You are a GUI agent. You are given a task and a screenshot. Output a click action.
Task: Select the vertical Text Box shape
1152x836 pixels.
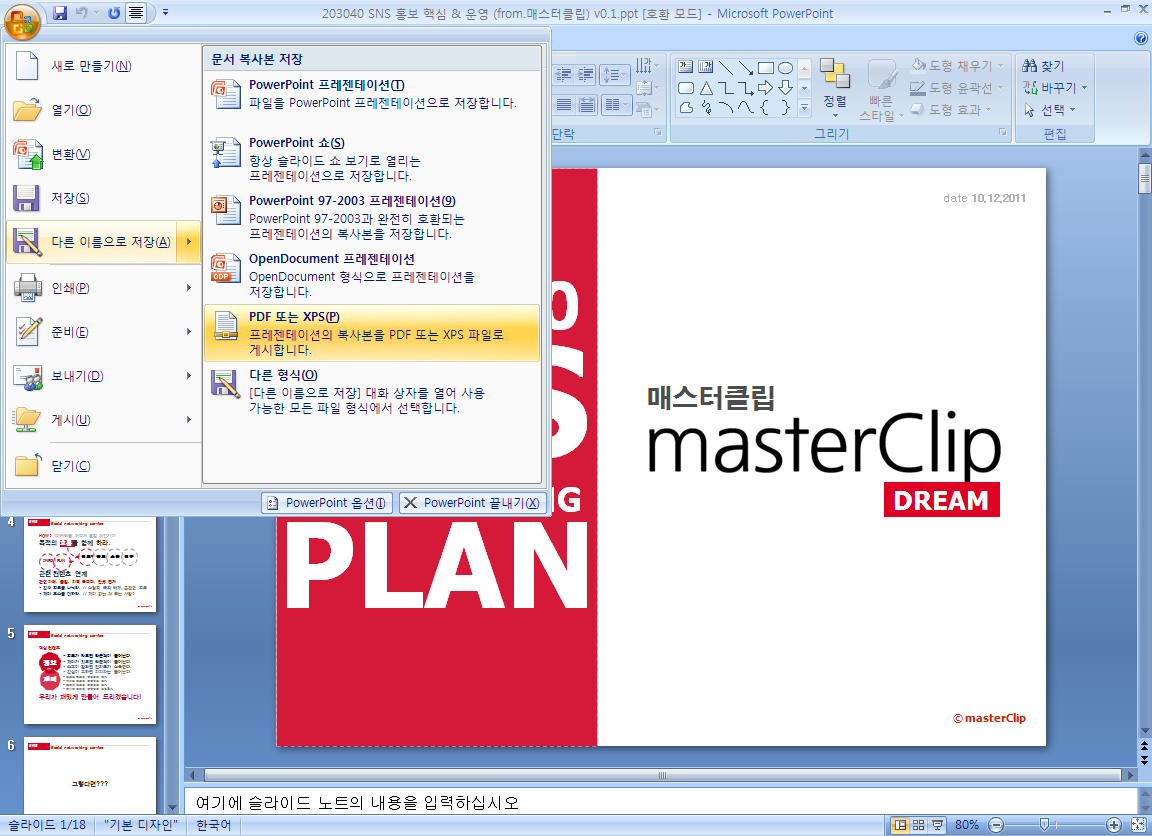pyautogui.click(x=705, y=68)
